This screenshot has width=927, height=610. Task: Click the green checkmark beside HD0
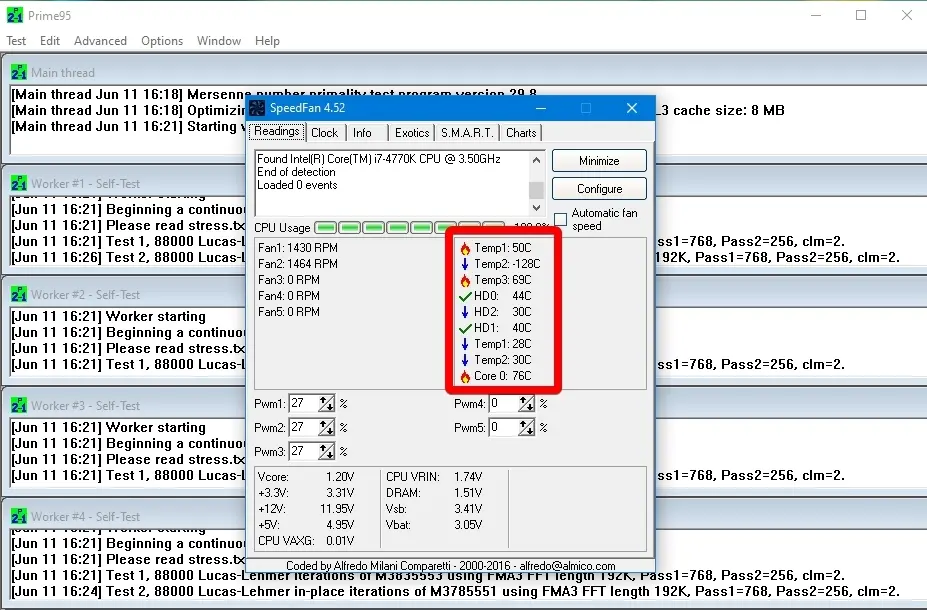tap(465, 296)
